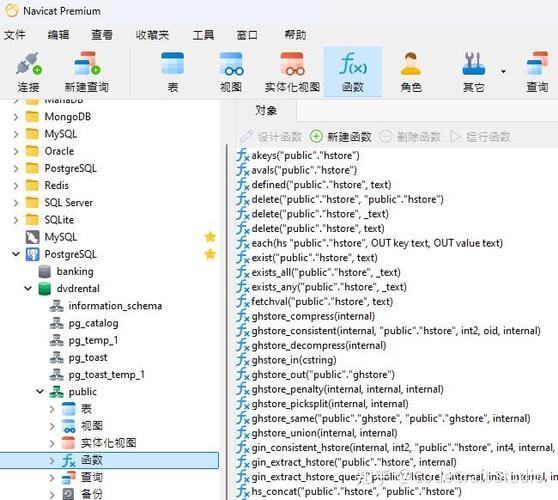Click the favorite star beside MySQL connection
Screen dimensions: 558x500
210,237
